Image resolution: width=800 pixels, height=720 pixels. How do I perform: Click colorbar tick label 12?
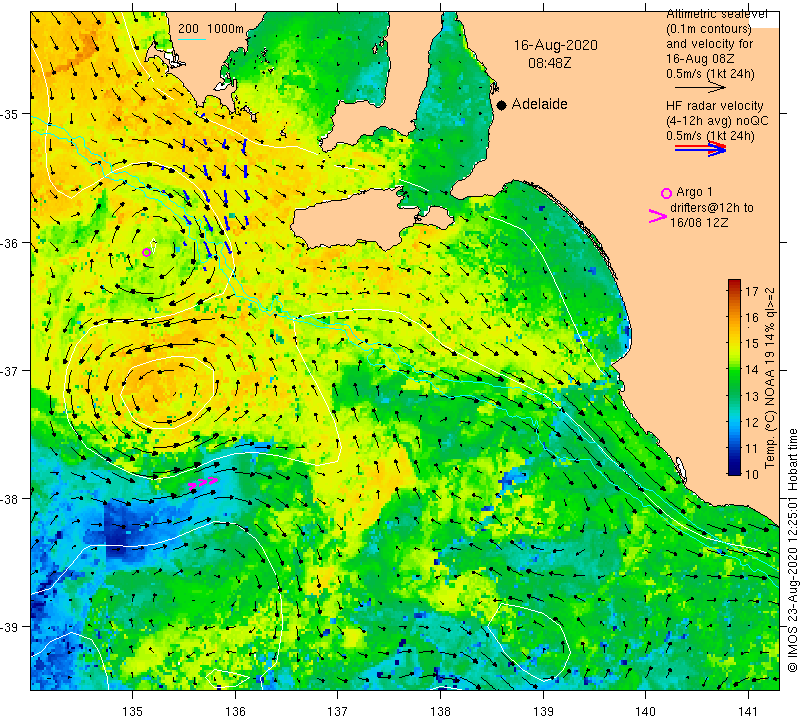click(752, 422)
